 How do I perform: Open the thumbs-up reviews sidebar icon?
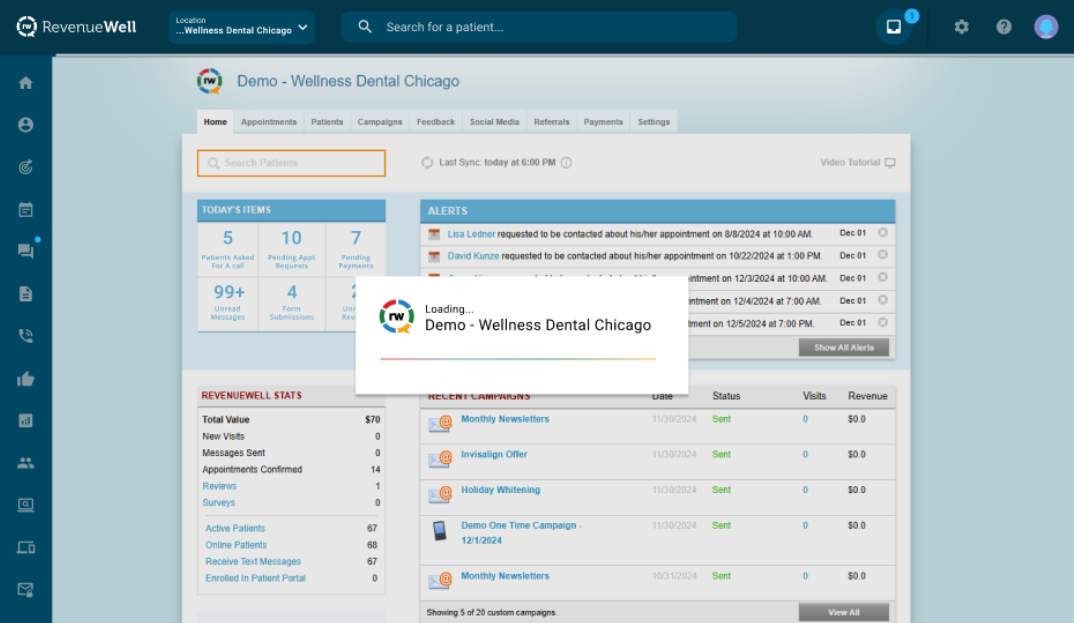[25, 379]
